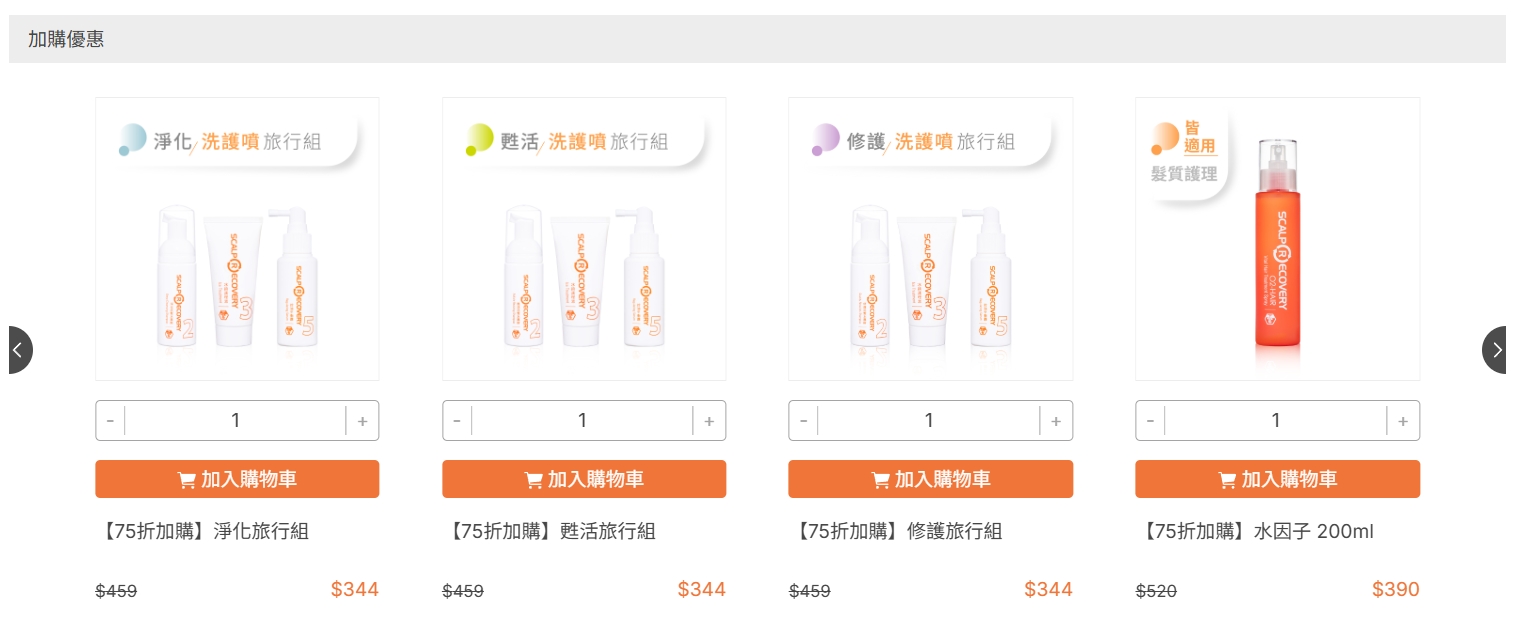This screenshot has width=1514, height=630.
Task: Add 淨化旅行組 to shopping cart
Action: point(237,479)
